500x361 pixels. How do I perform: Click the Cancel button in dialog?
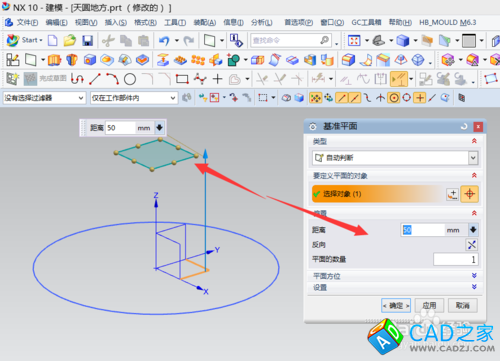tap(463, 305)
